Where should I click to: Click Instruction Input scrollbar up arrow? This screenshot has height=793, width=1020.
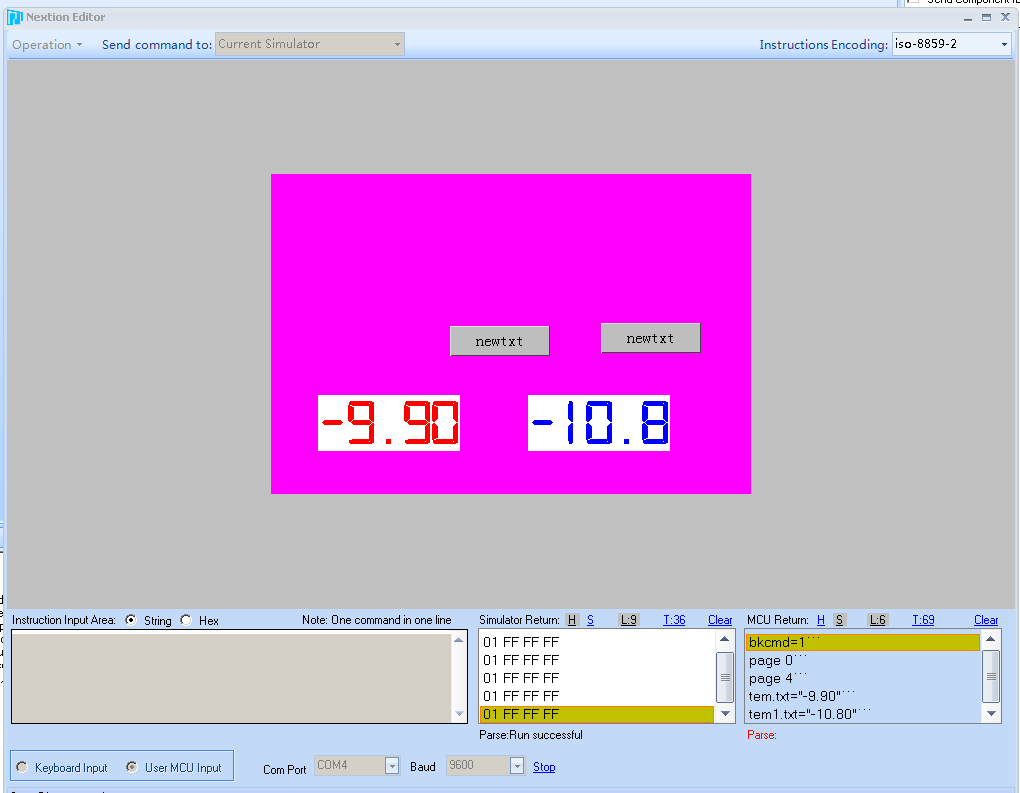coord(459,641)
